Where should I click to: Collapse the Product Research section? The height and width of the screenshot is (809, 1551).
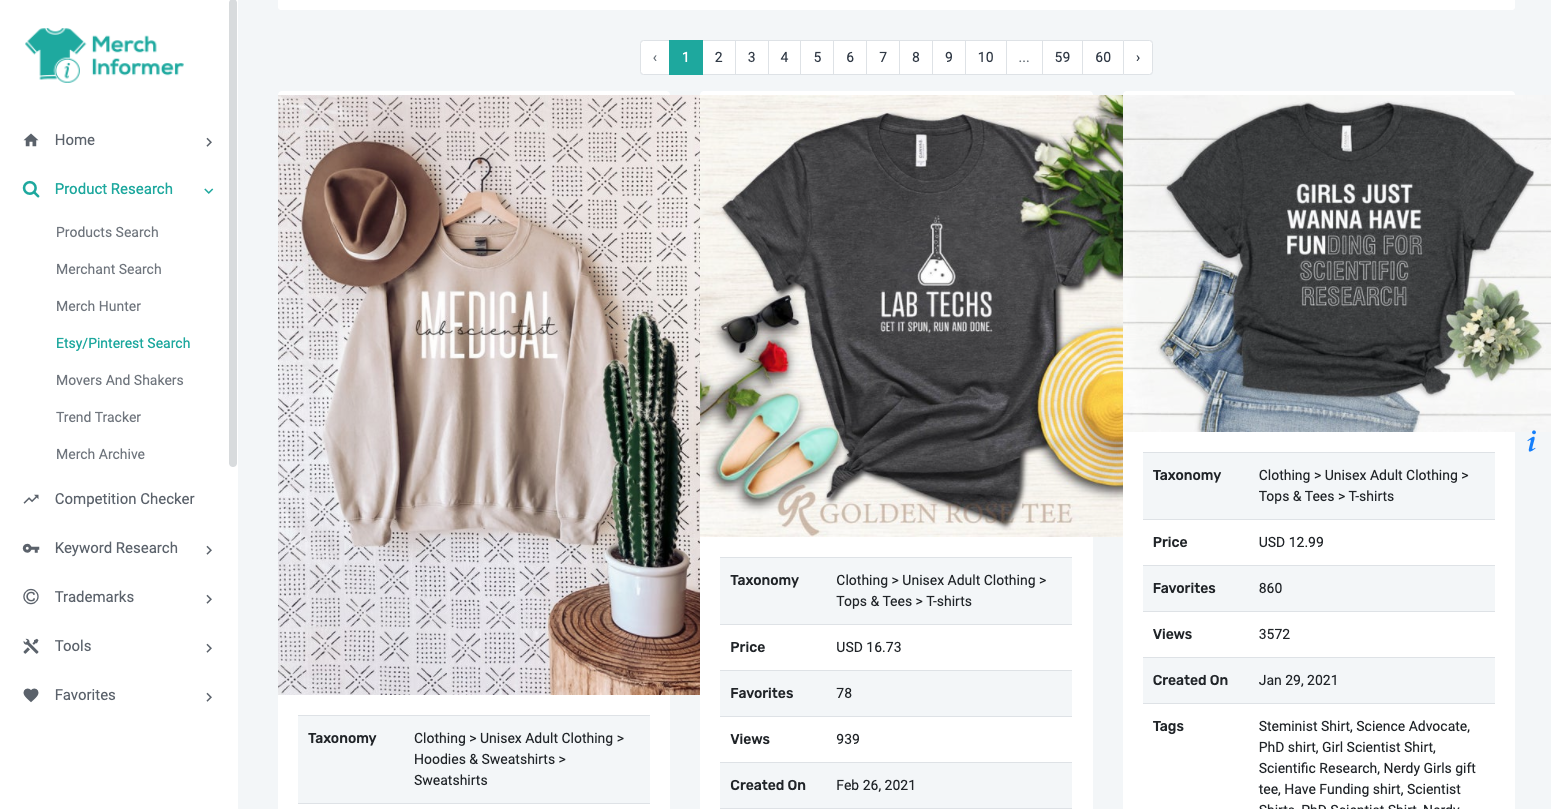(208, 189)
